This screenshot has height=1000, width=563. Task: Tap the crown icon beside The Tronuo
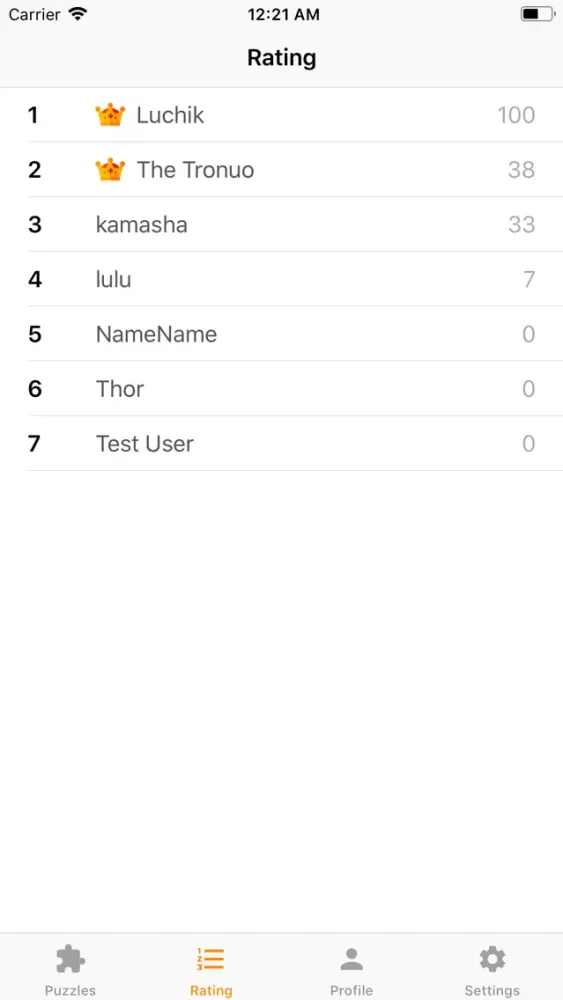(110, 170)
